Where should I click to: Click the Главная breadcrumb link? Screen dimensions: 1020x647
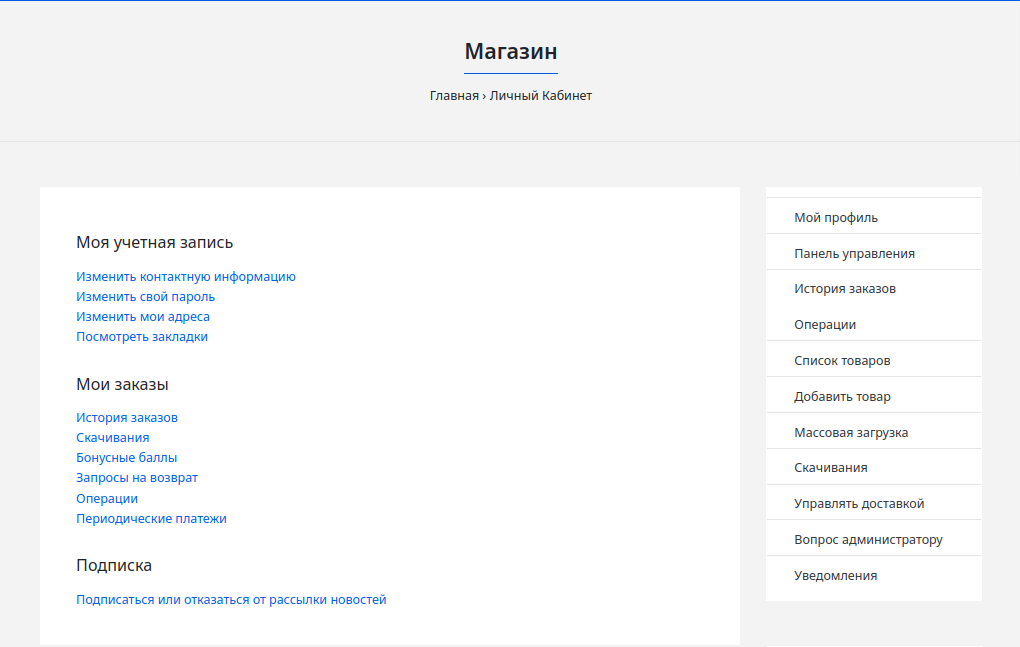[x=454, y=96]
